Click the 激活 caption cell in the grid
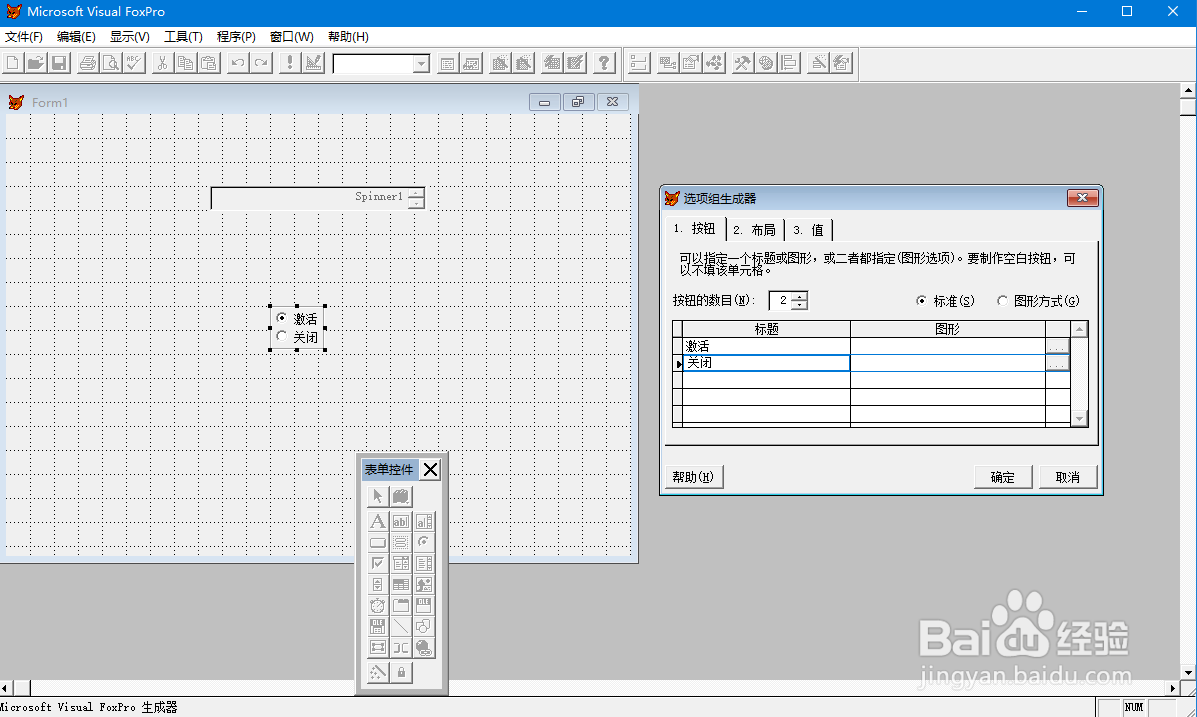The width and height of the screenshot is (1197, 717). [766, 346]
